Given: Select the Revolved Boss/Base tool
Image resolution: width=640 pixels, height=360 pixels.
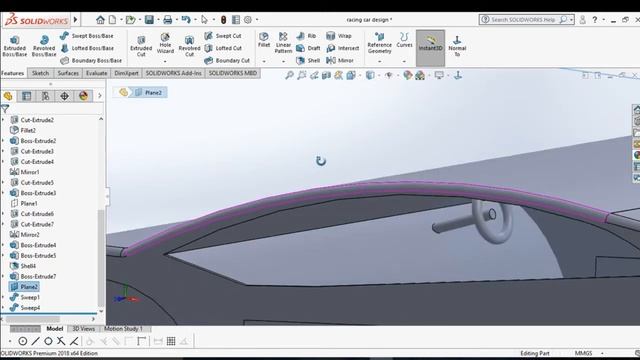Looking at the screenshot, I should click(44, 46).
